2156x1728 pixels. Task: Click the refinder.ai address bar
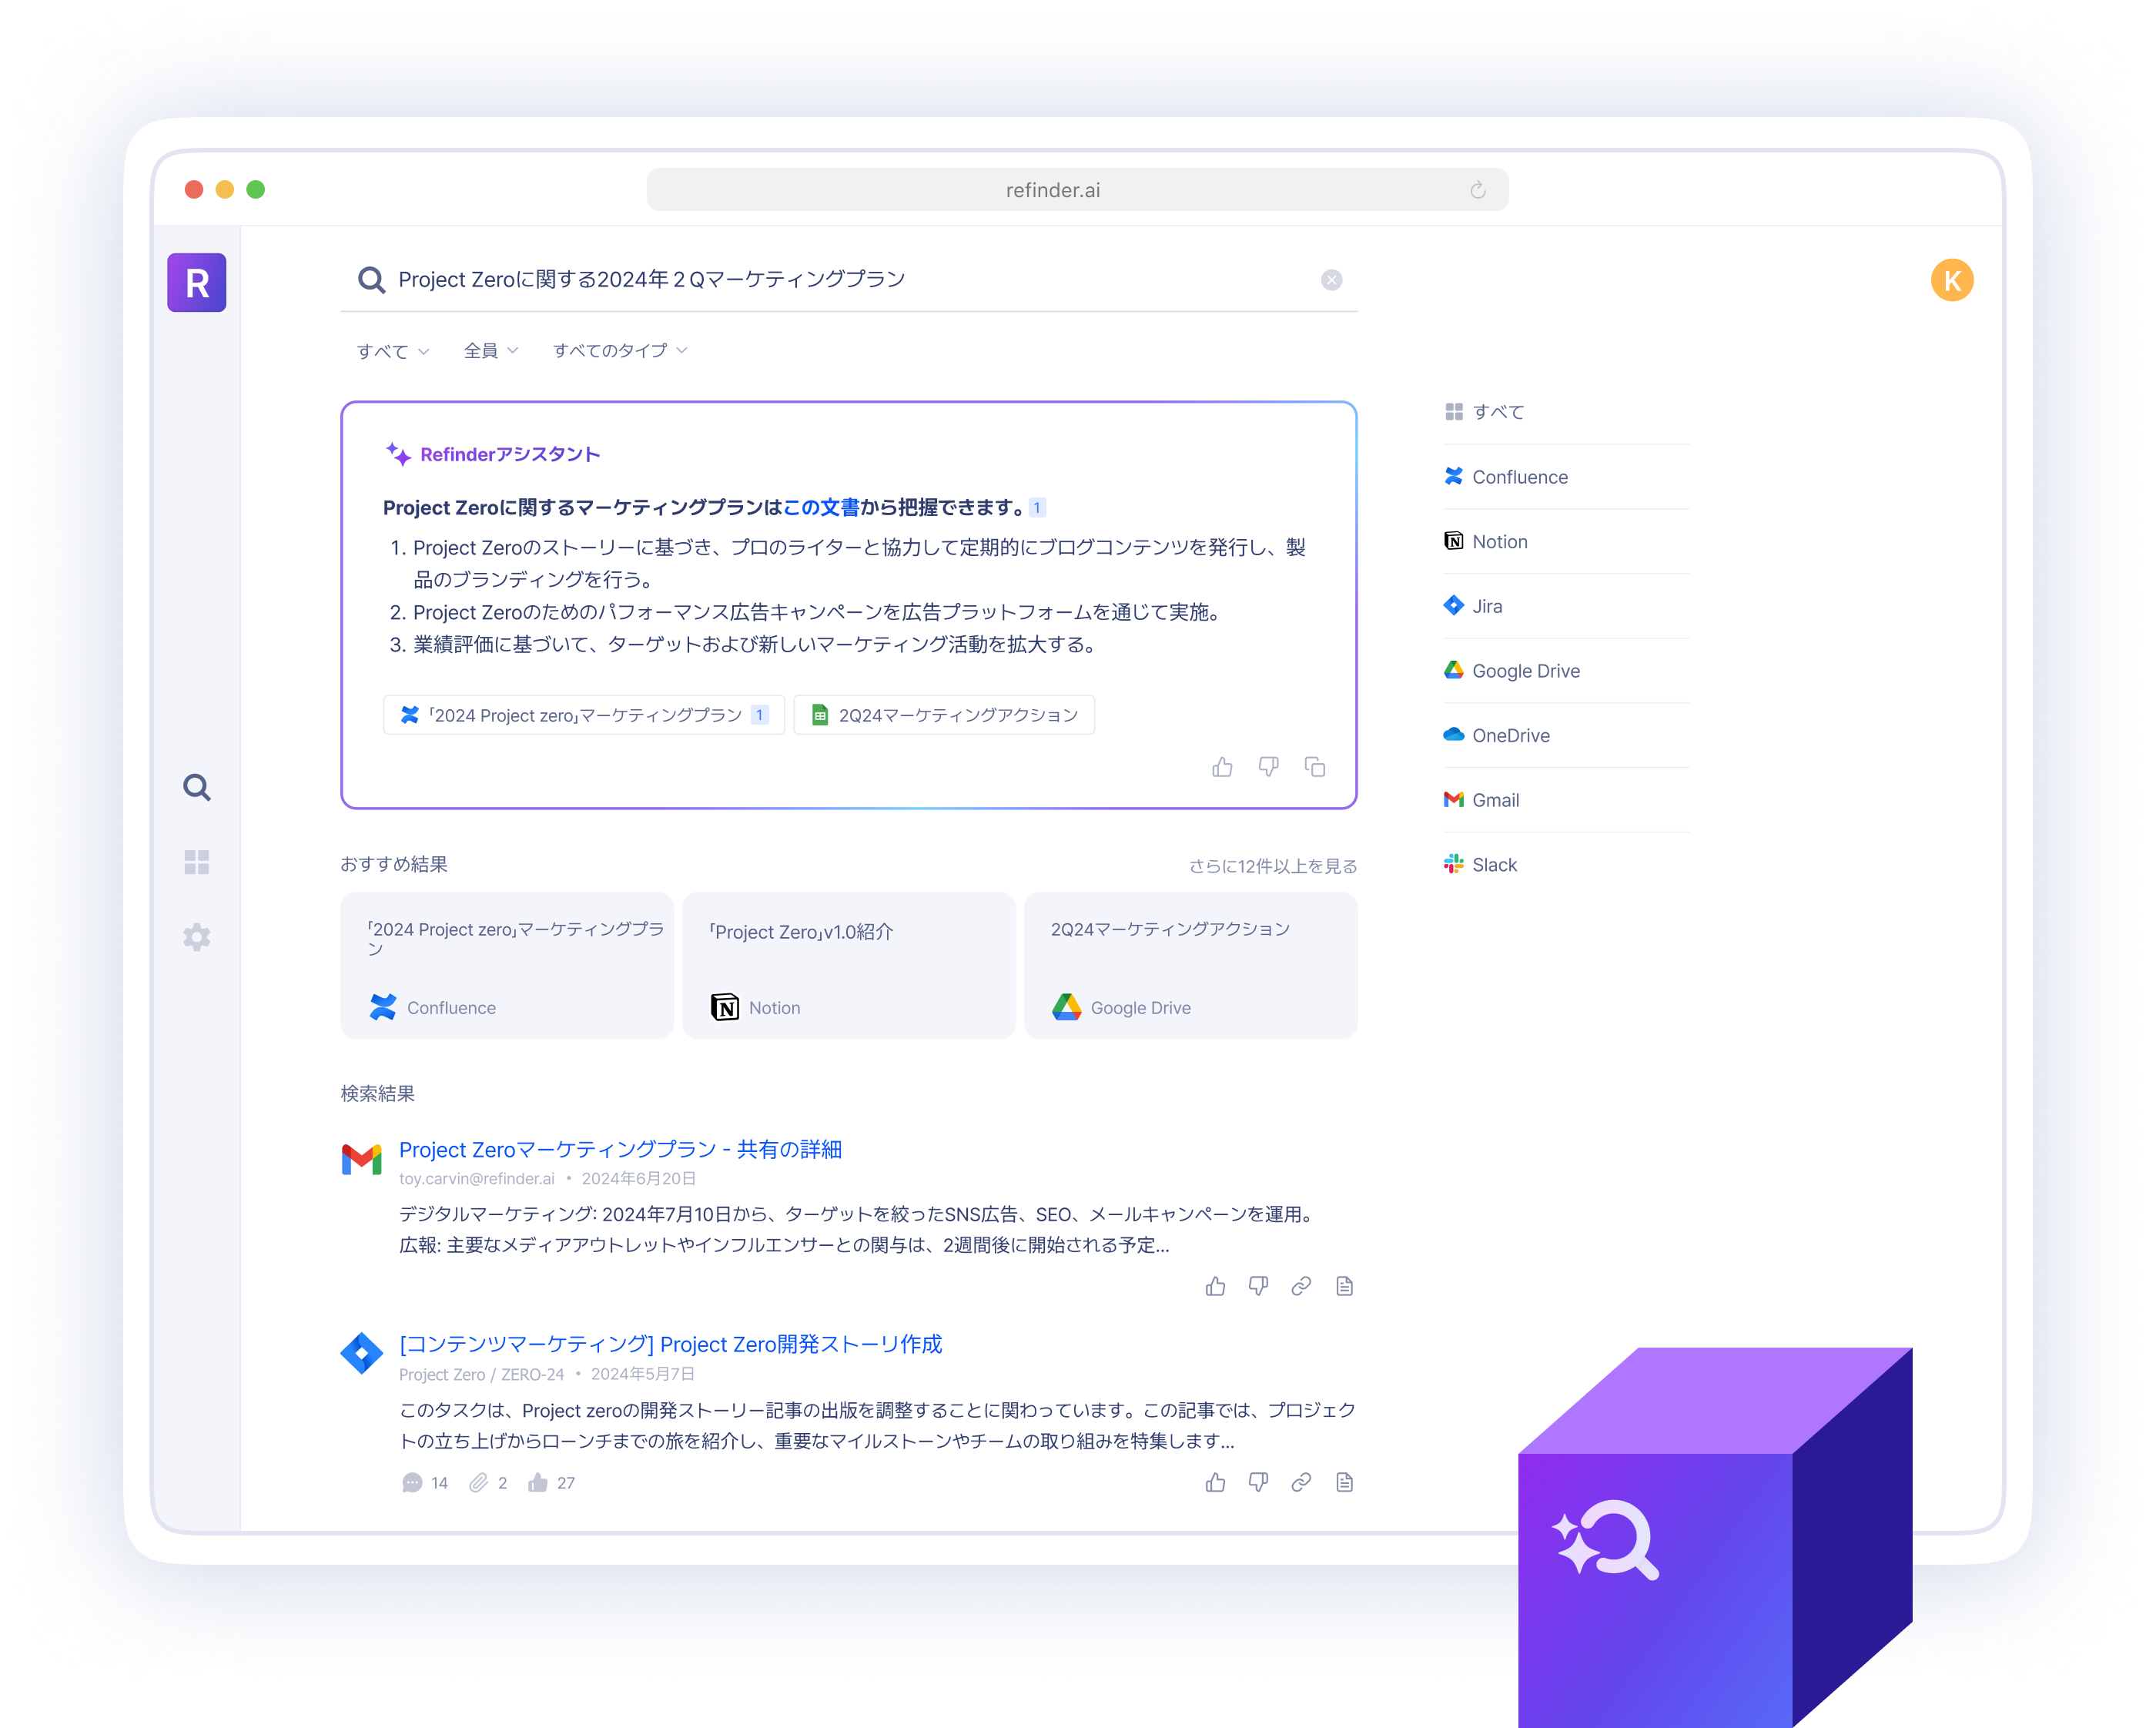click(x=1077, y=190)
